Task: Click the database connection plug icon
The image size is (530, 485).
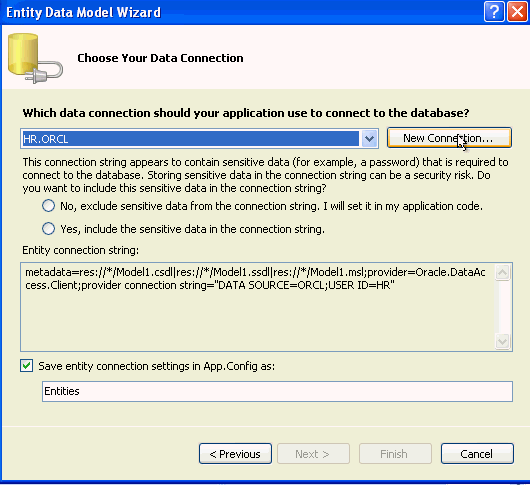Action: (35, 58)
